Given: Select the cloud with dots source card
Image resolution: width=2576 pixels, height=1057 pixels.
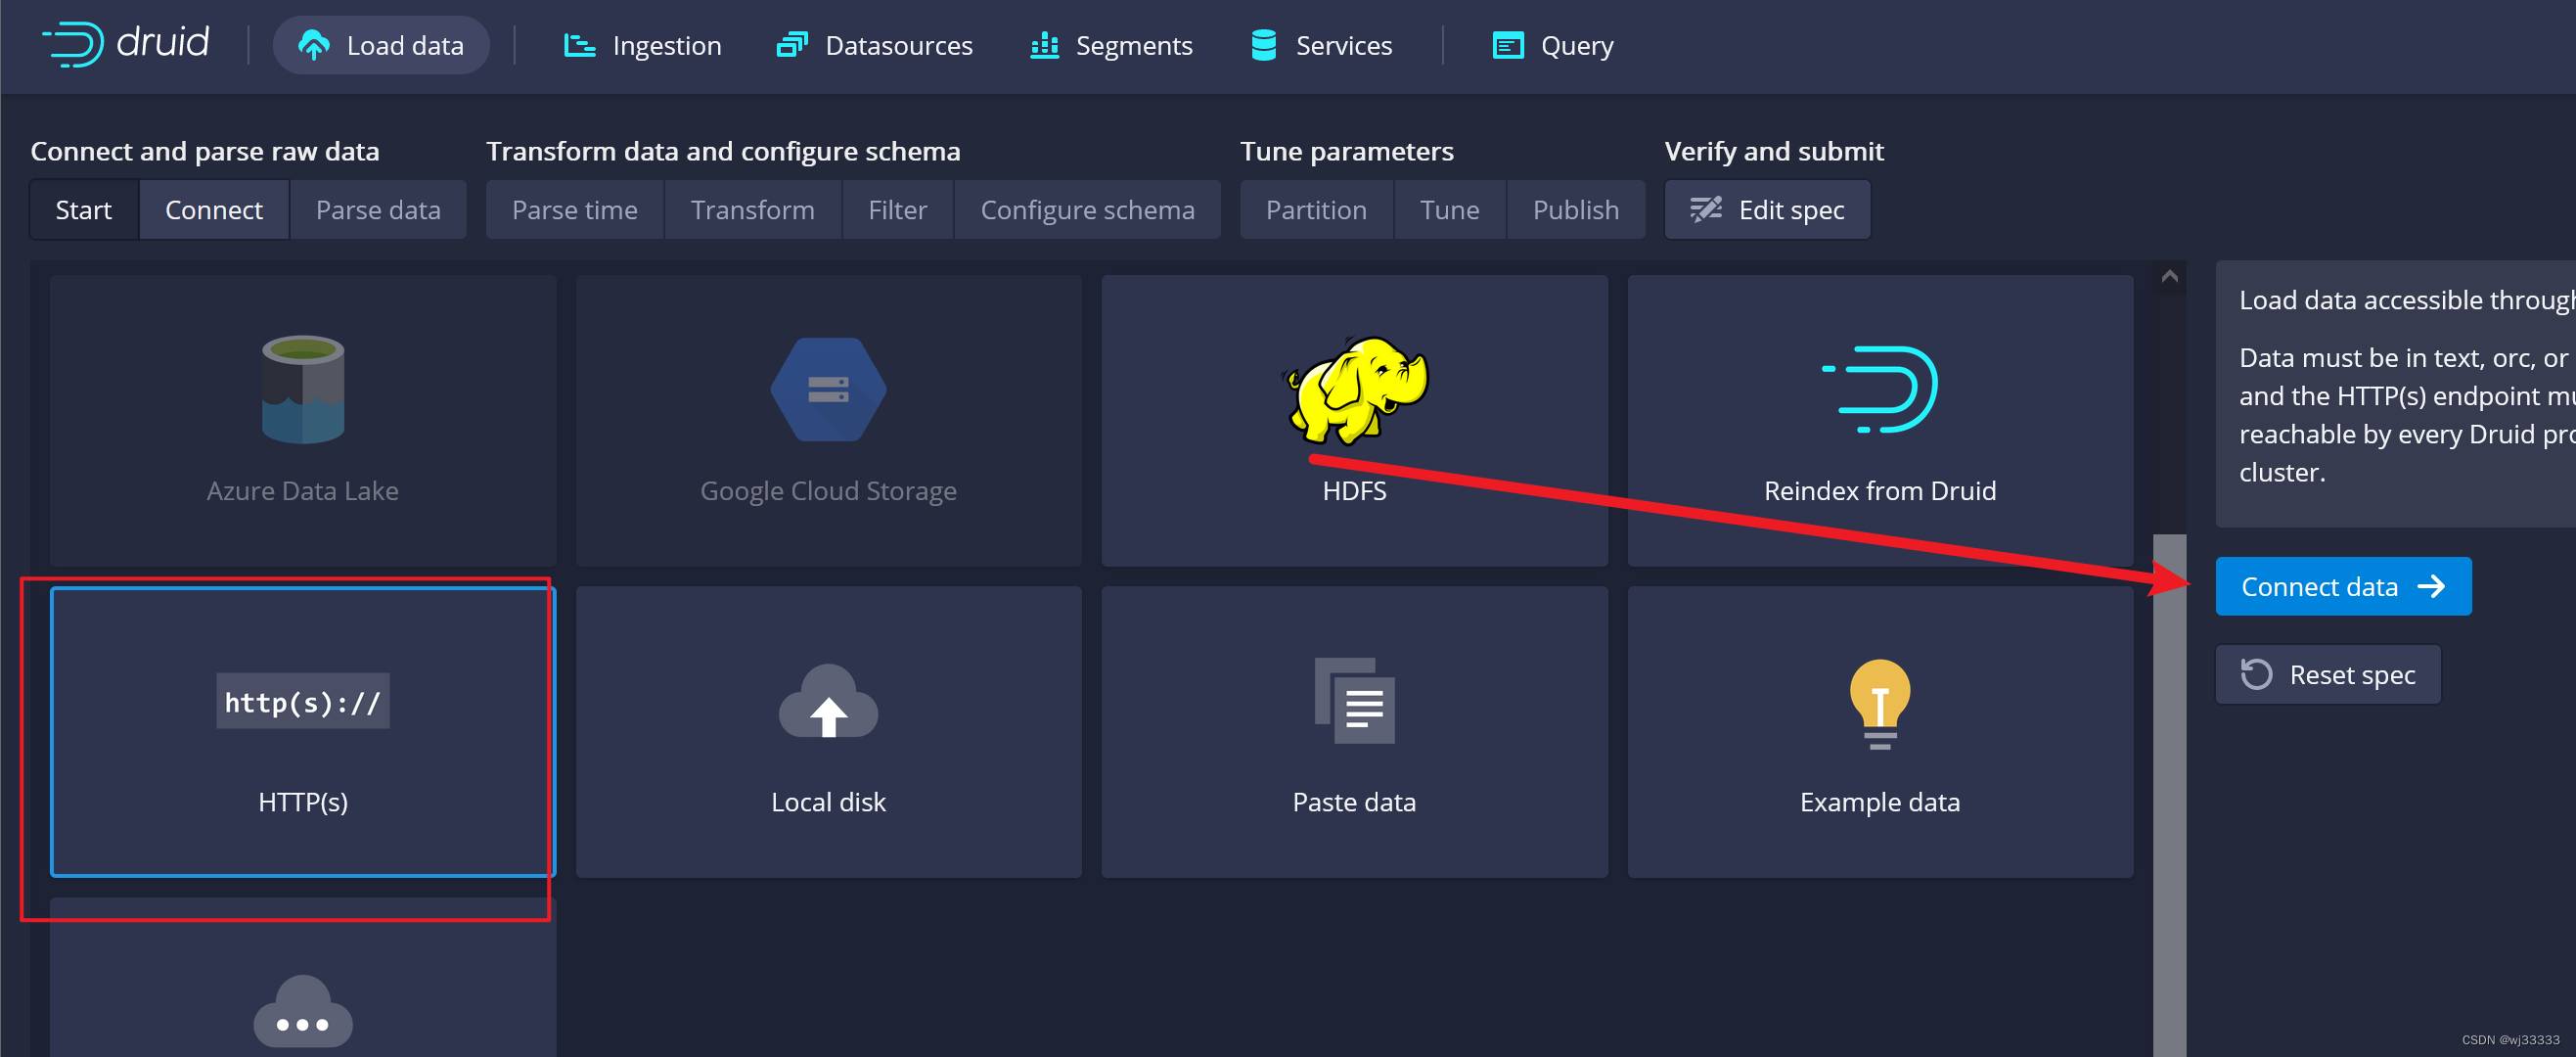Looking at the screenshot, I should click(x=303, y=978).
